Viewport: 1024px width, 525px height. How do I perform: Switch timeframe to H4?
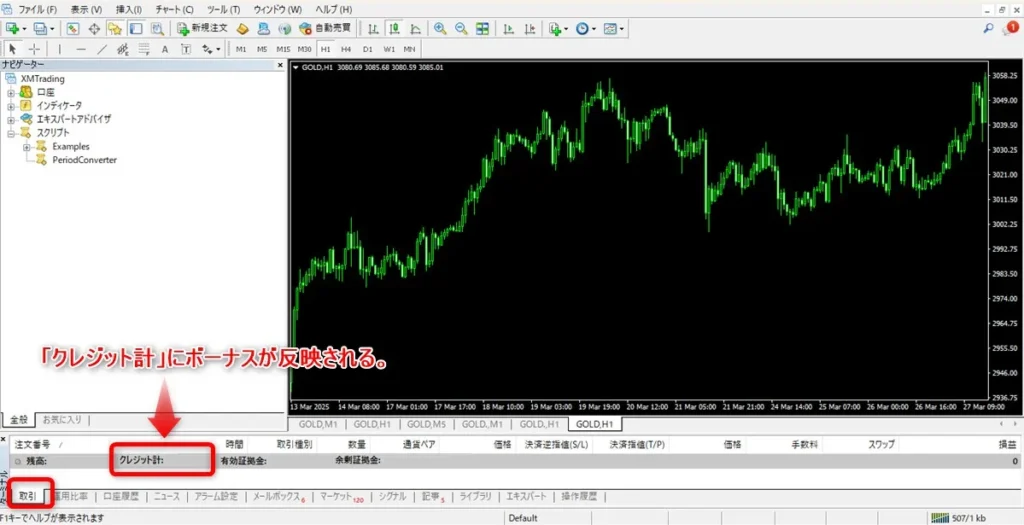tap(346, 49)
